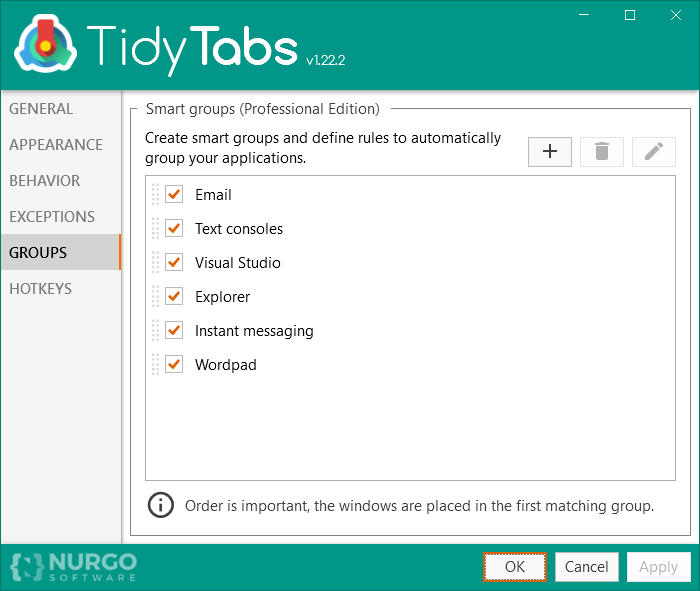Click drag handle next to Visual Studio
Screen dimensions: 700x591
[x=155, y=262]
